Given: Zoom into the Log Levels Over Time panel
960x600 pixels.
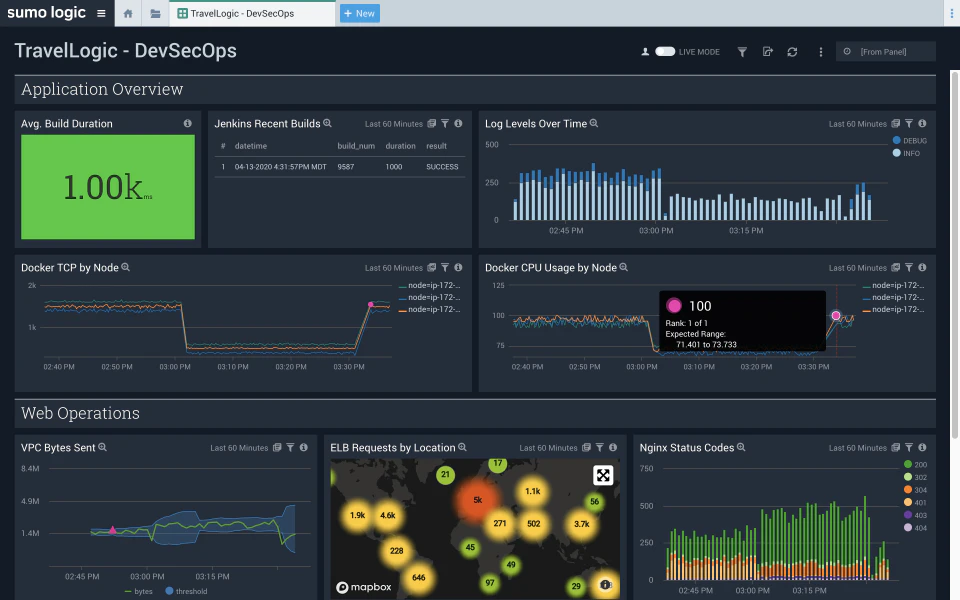Looking at the screenshot, I should pyautogui.click(x=594, y=123).
